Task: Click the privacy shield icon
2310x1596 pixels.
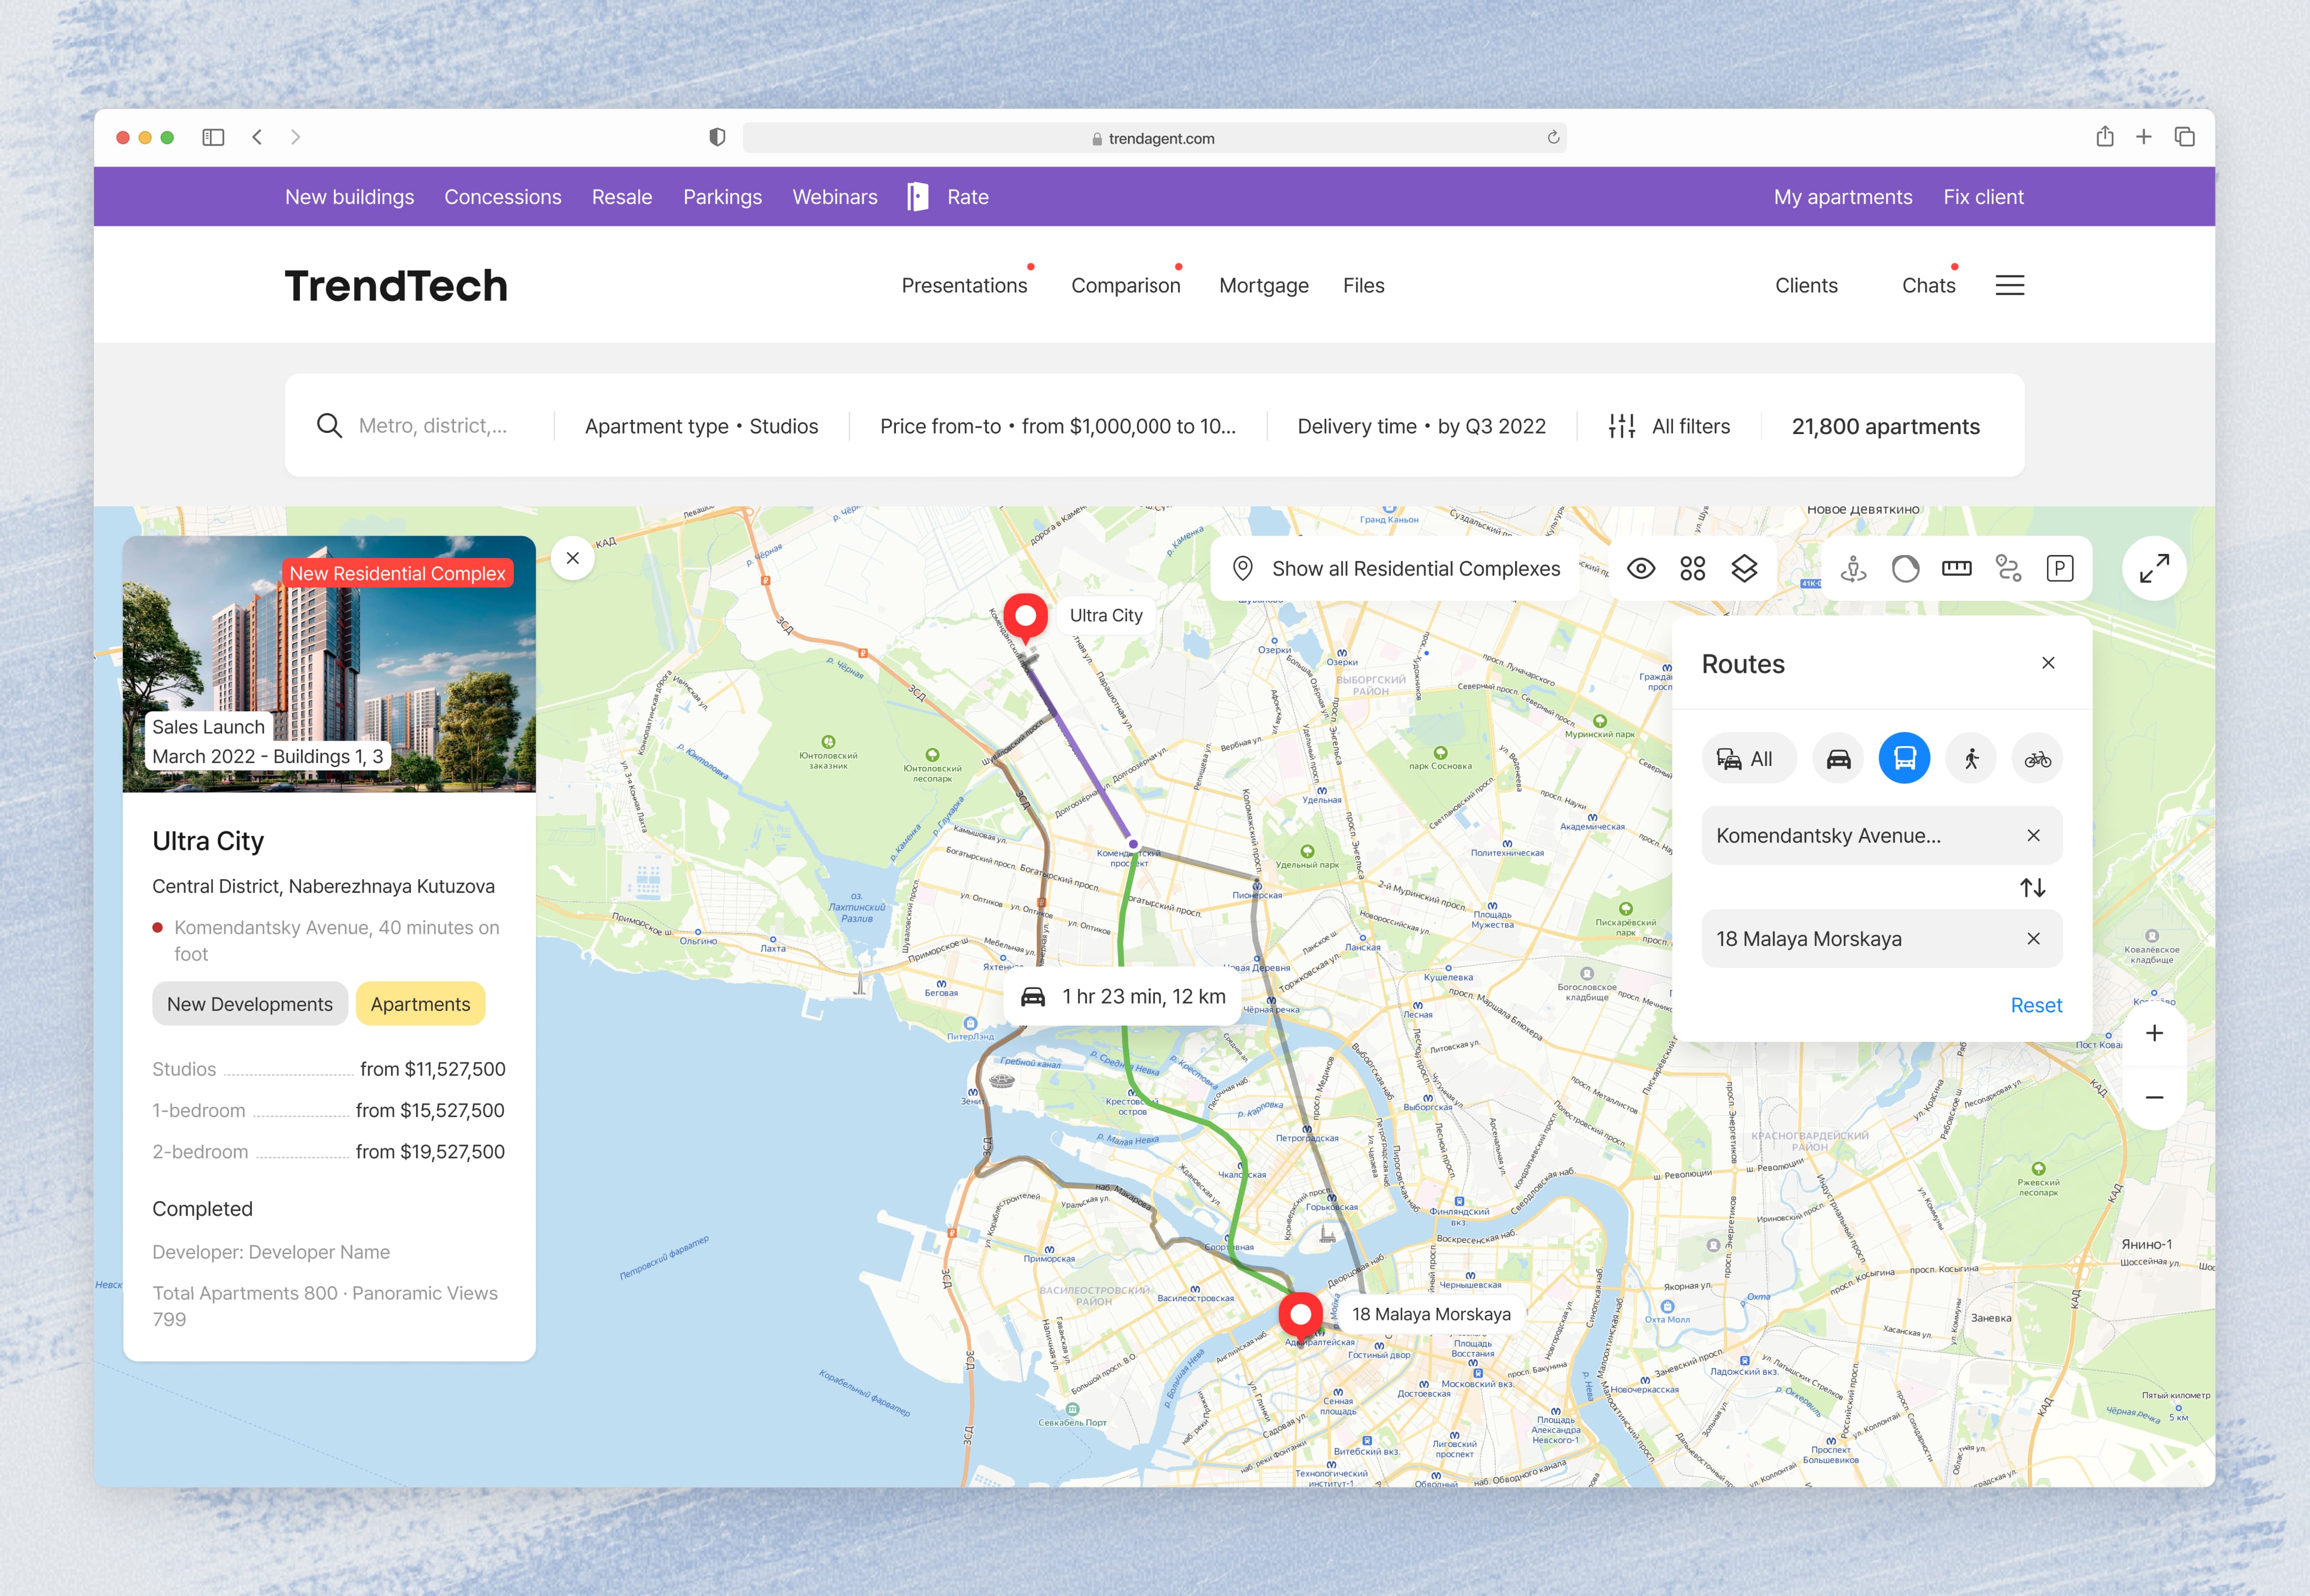Action: coord(717,137)
